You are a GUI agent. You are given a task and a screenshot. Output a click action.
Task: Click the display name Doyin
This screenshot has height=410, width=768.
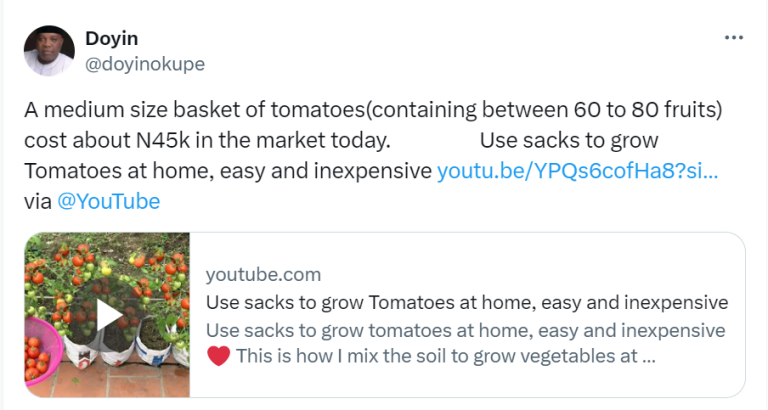click(111, 38)
